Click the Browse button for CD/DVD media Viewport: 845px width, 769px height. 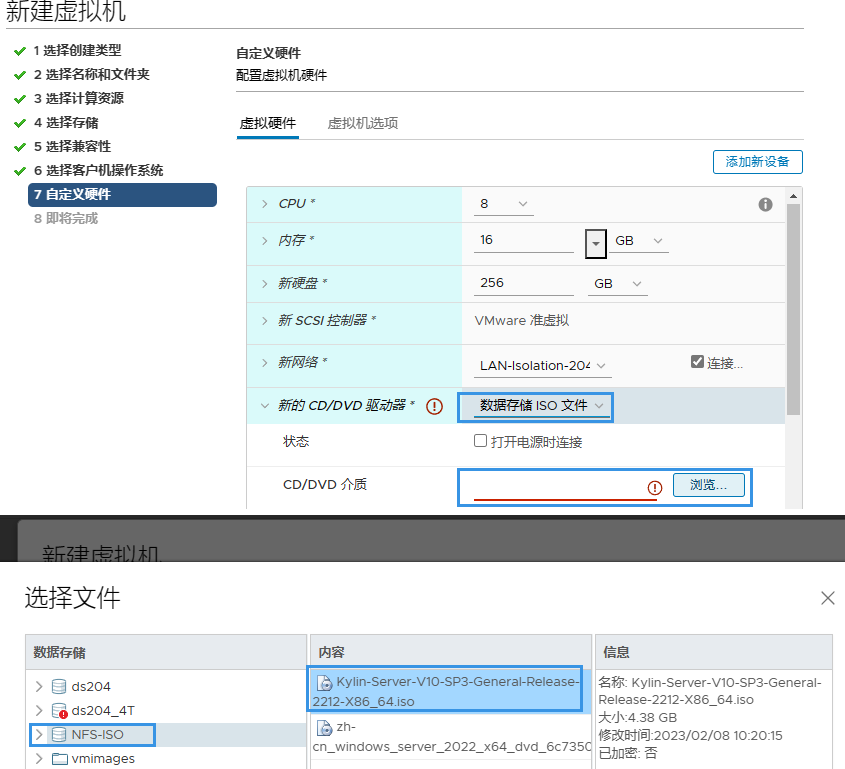(x=709, y=485)
